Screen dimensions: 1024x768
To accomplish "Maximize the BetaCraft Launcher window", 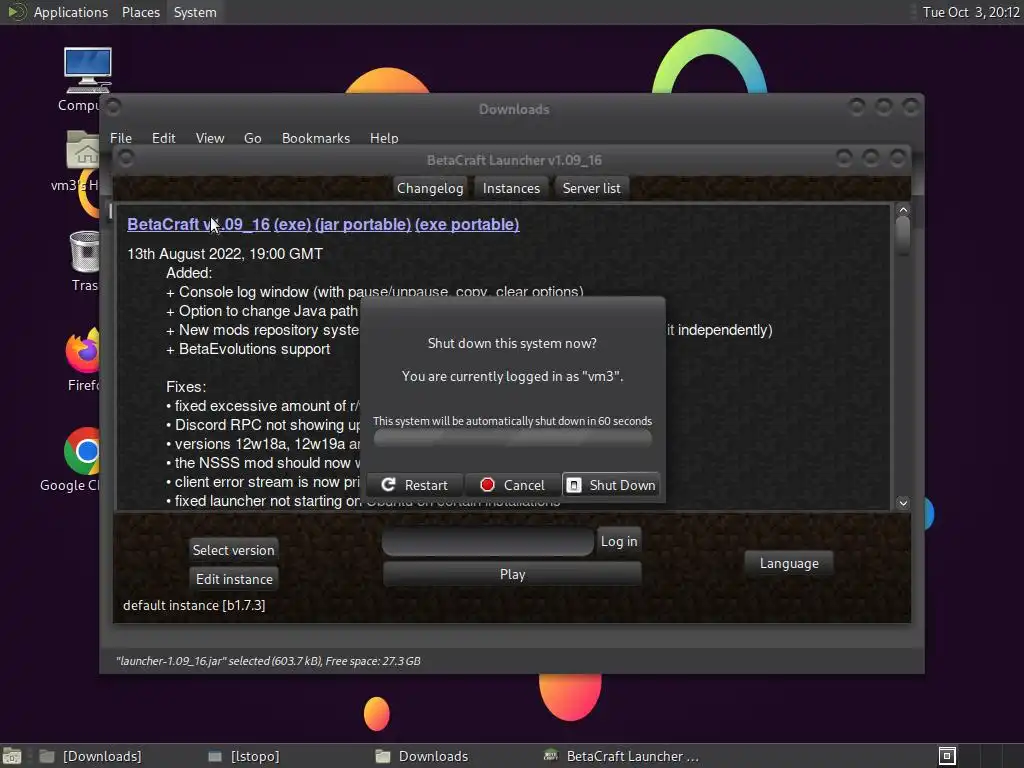I will click(871, 157).
